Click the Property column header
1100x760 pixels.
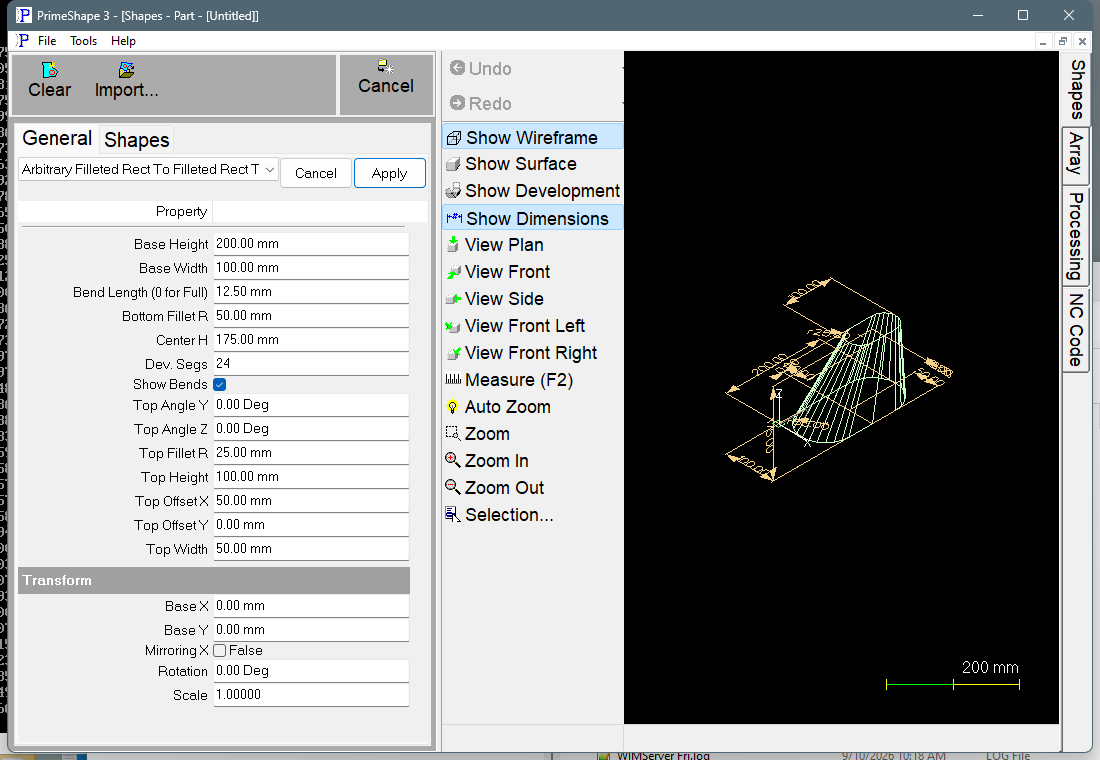tap(115, 211)
